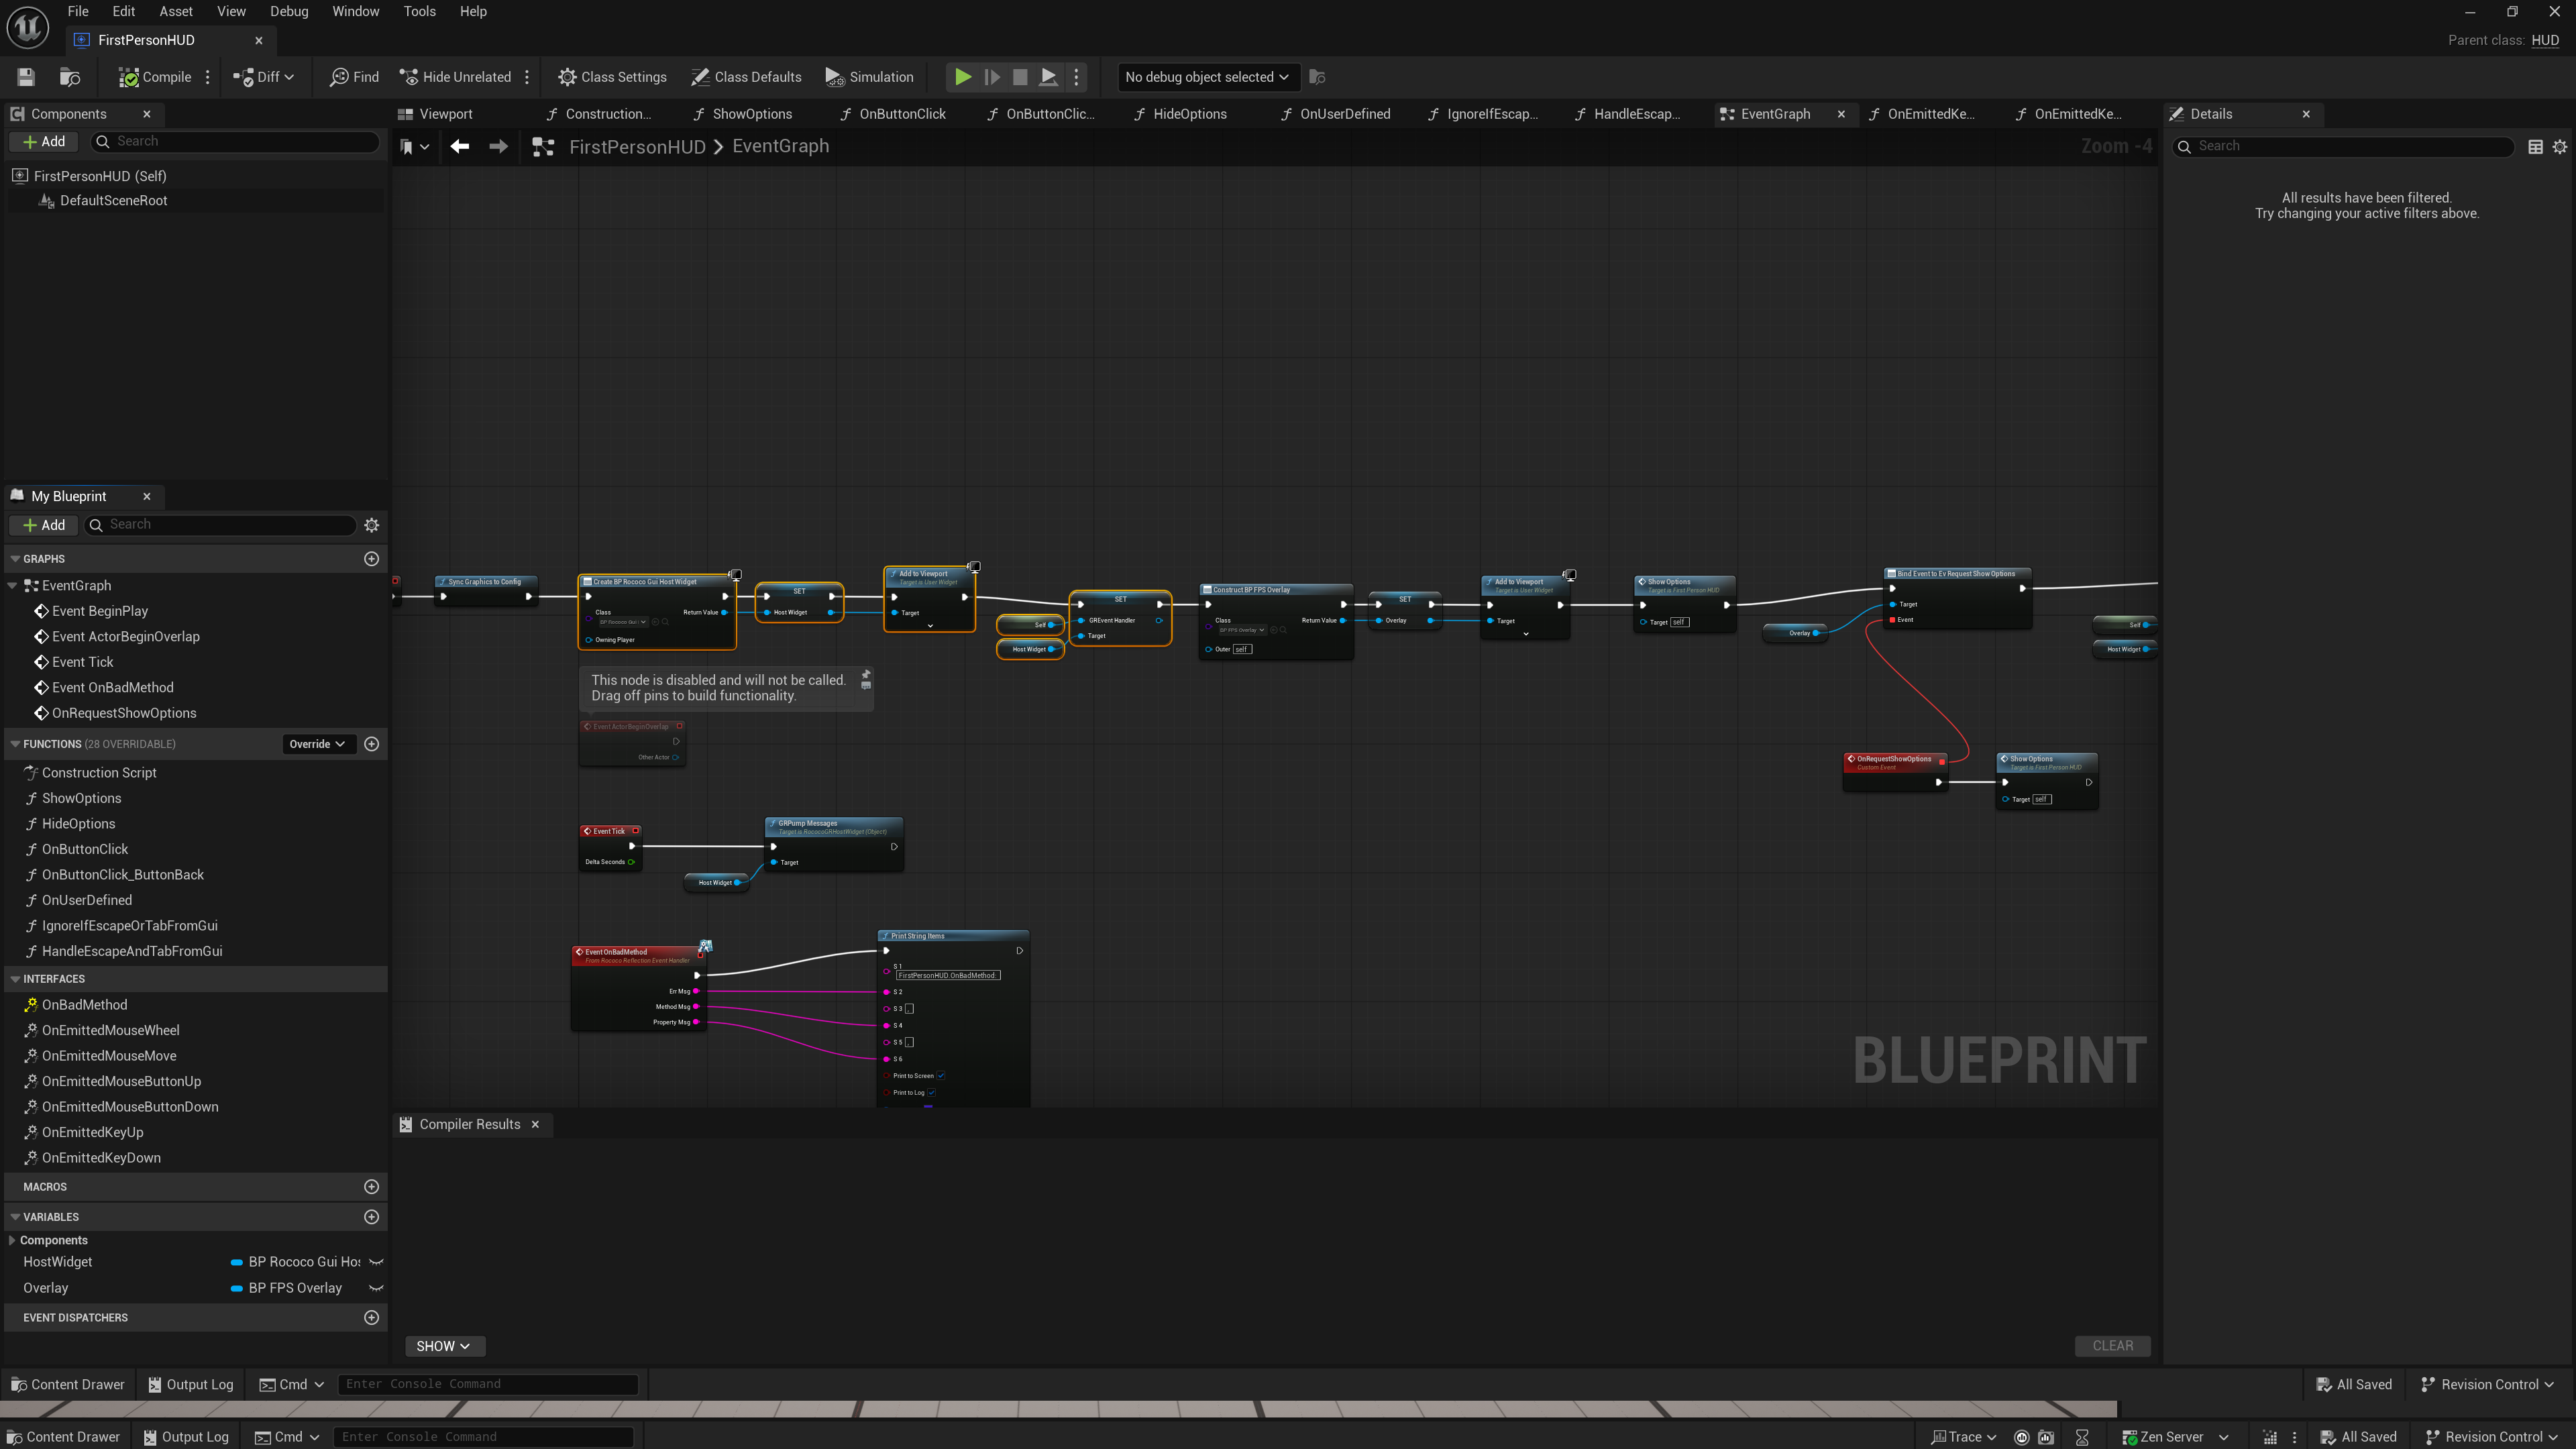
Task: Click the Overlay variable type color pill
Action: [x=237, y=1288]
